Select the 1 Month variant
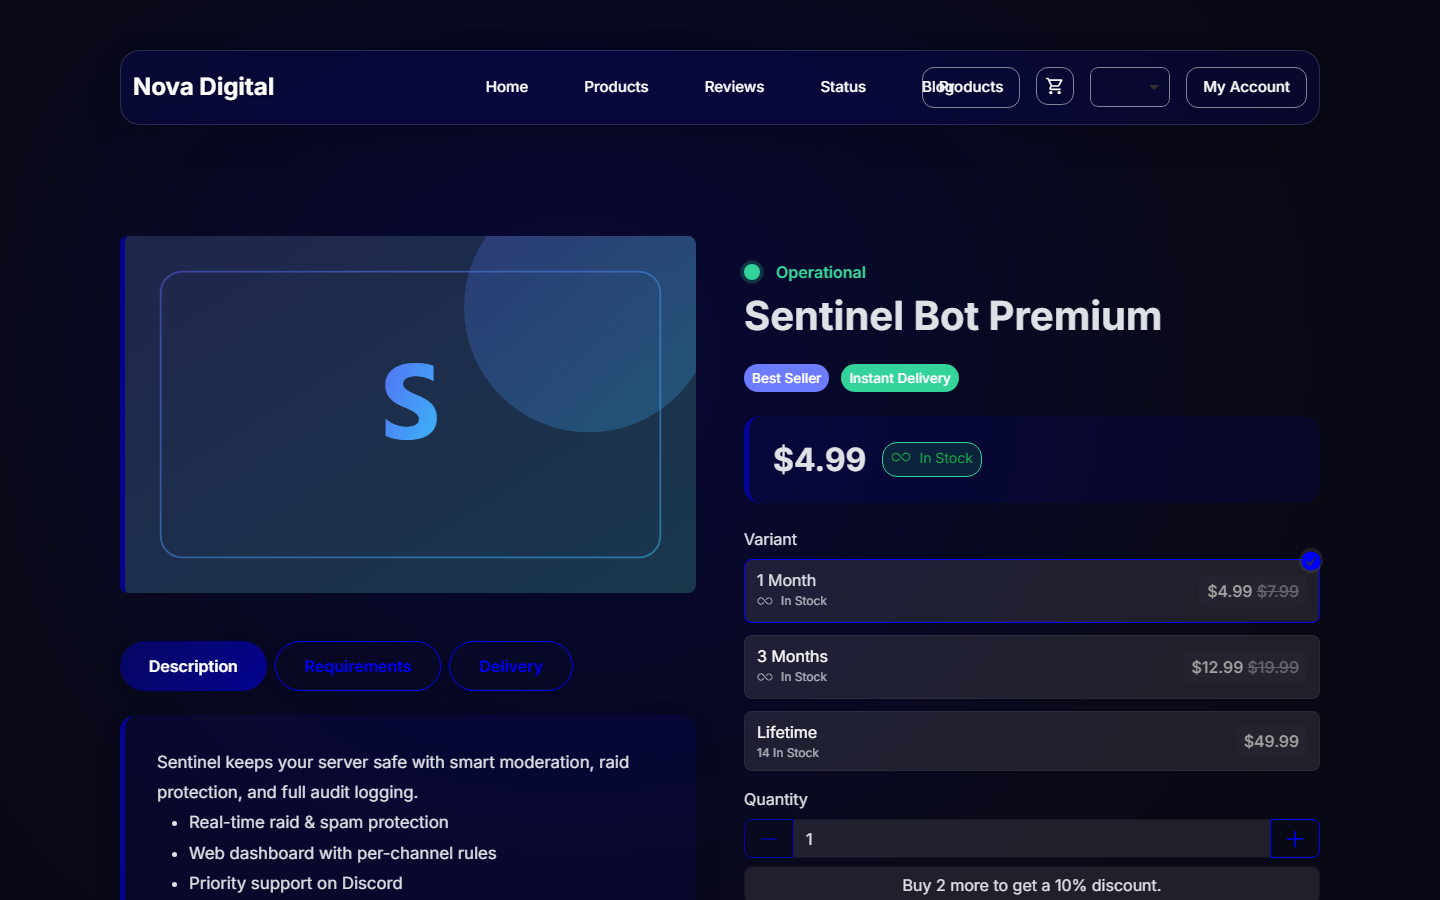 (x=1032, y=591)
